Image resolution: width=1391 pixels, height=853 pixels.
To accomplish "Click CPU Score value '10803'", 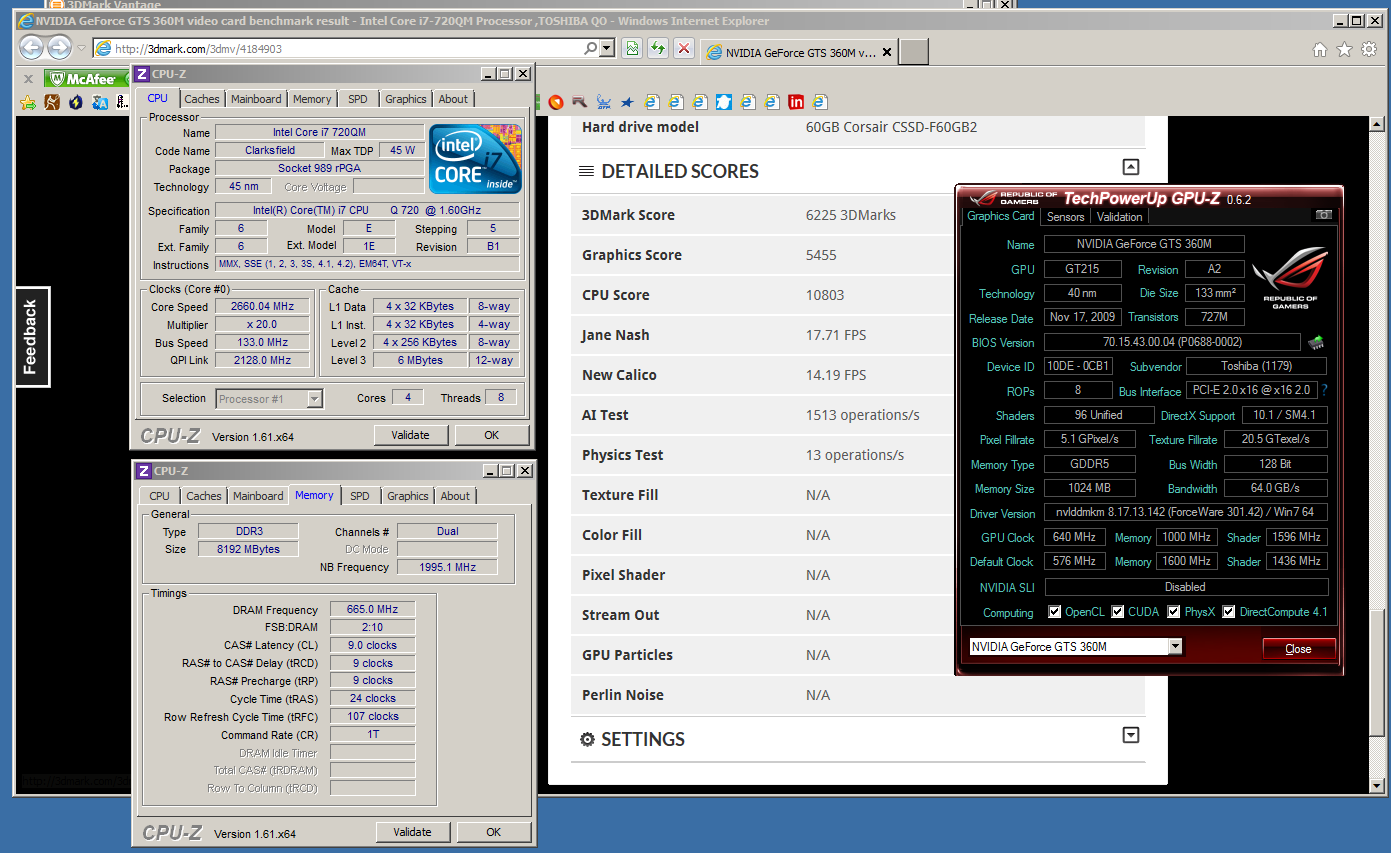I will [825, 295].
